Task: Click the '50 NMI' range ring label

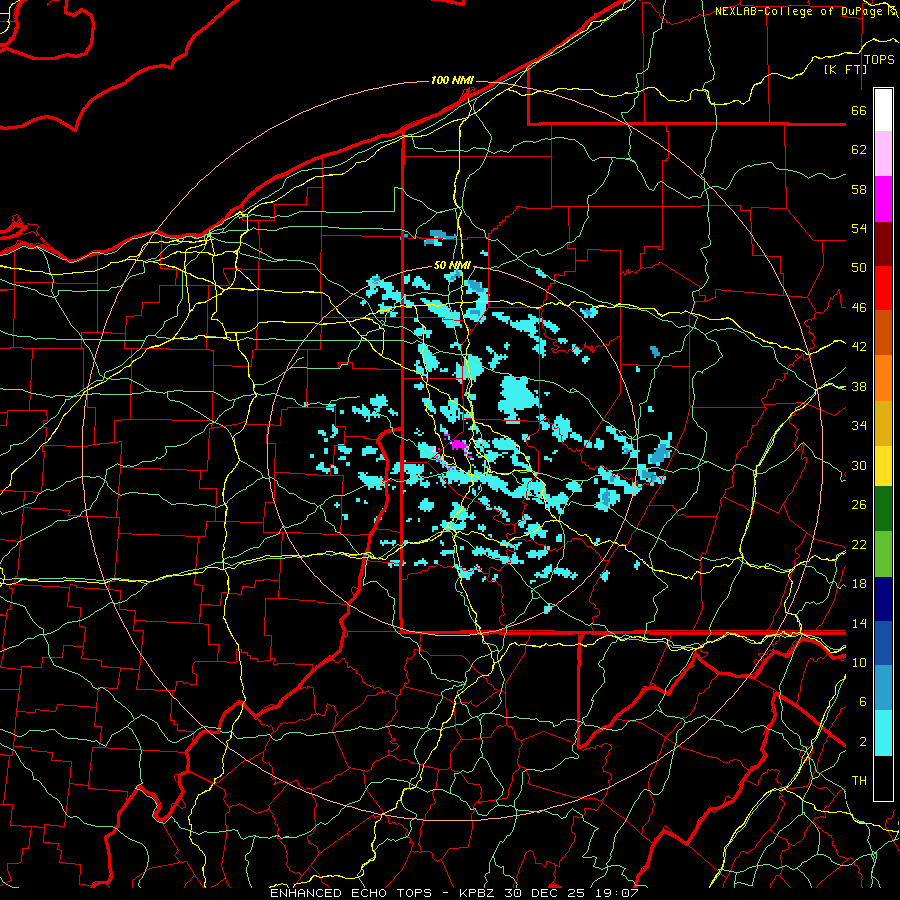Action: pyautogui.click(x=452, y=265)
